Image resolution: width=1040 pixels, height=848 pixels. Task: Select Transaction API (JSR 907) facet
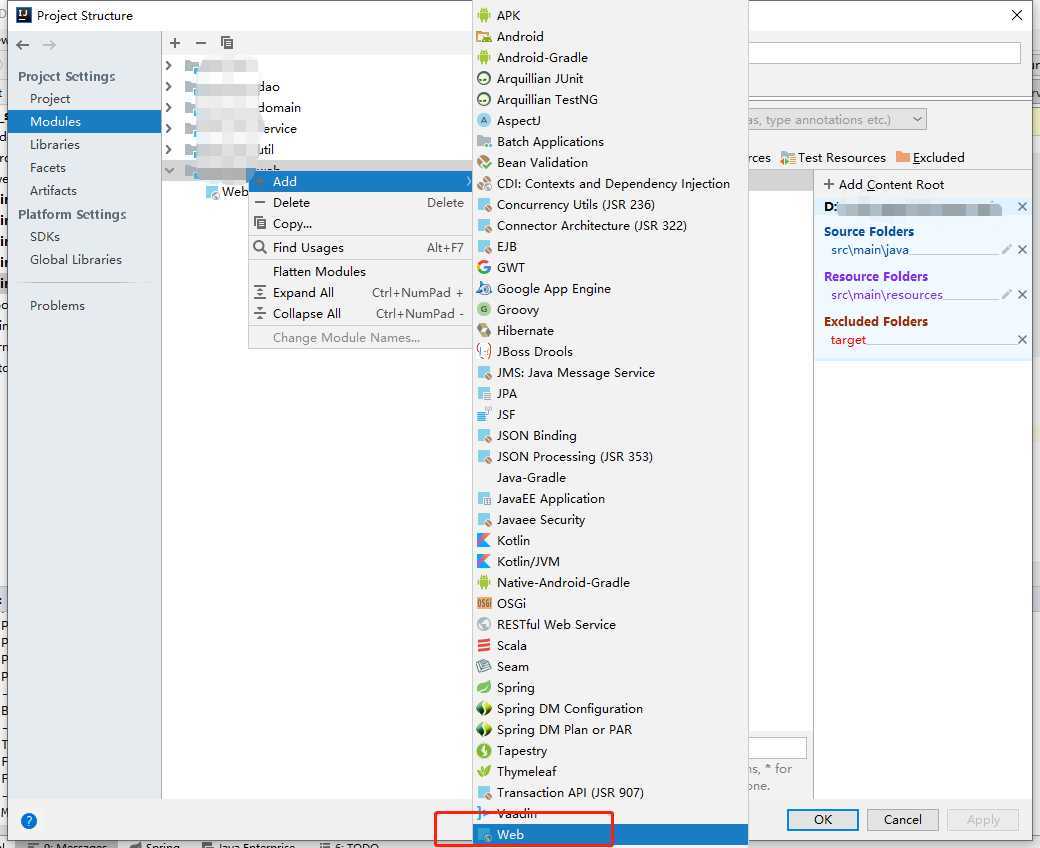click(611, 792)
